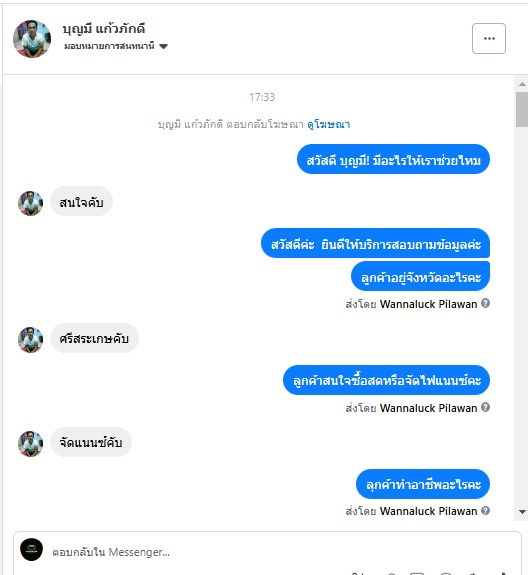
Task: Click the black page logo beside reply box
Action: click(x=32, y=549)
